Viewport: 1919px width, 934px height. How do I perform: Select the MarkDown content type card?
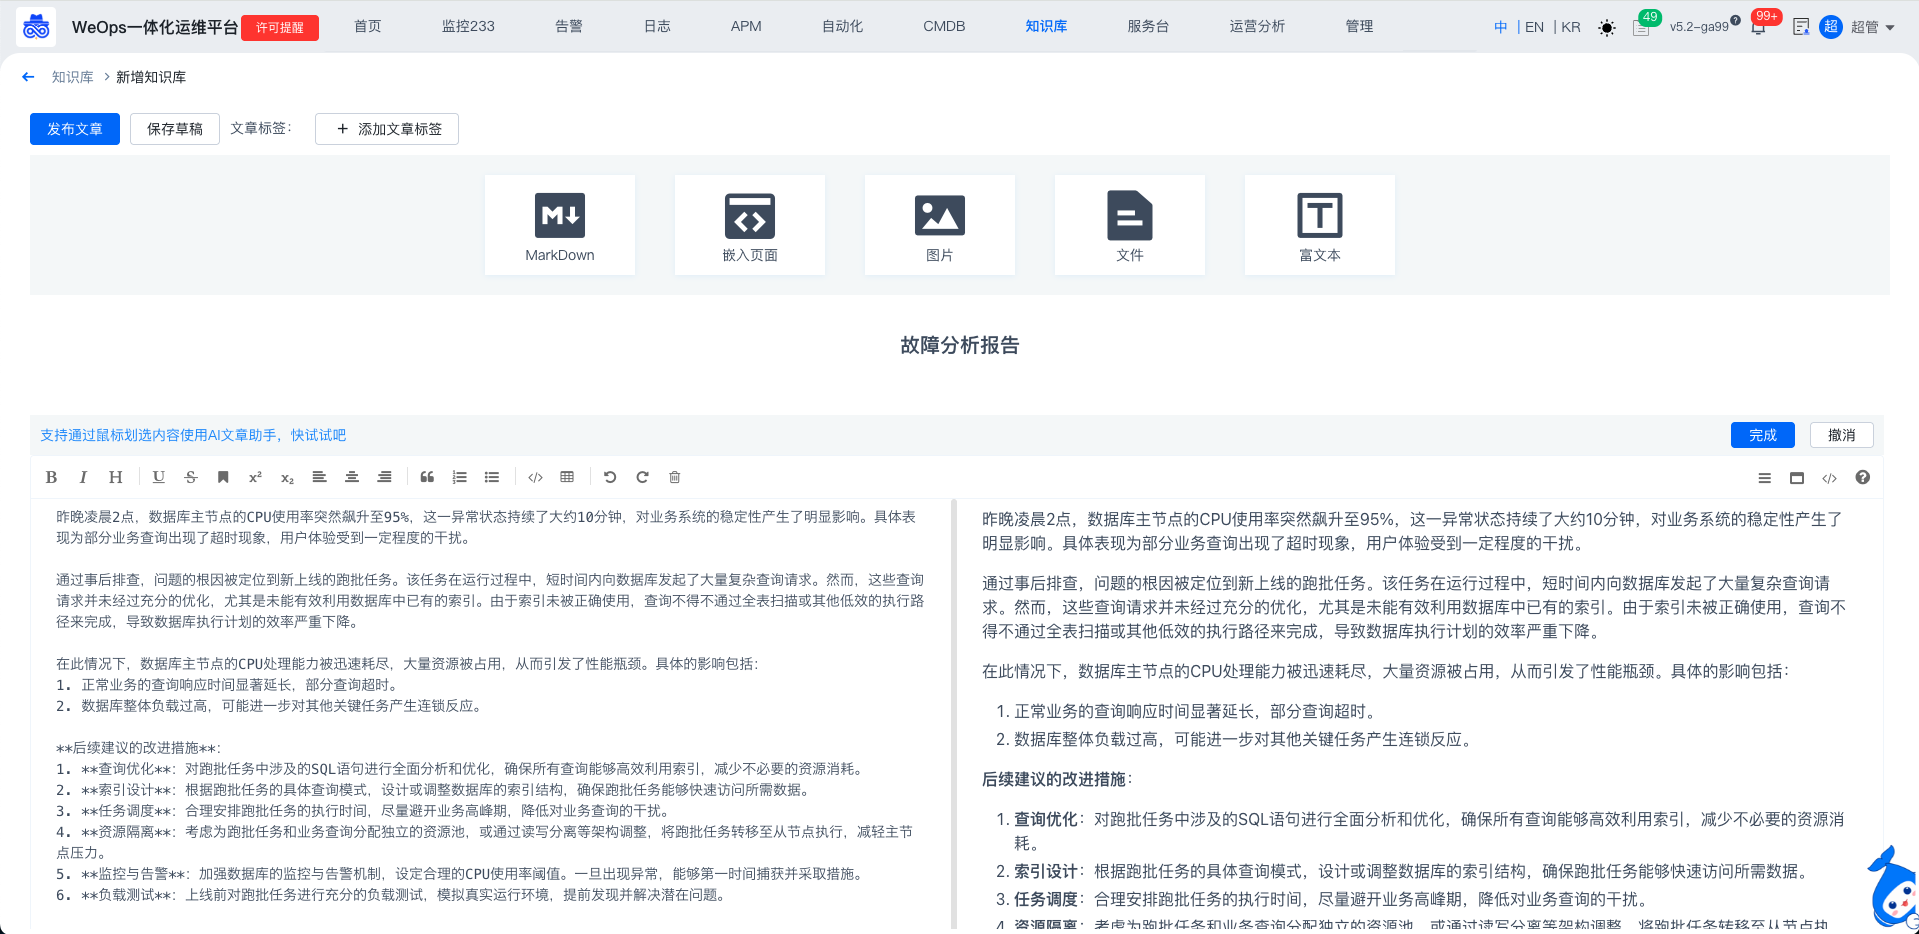[x=560, y=225]
